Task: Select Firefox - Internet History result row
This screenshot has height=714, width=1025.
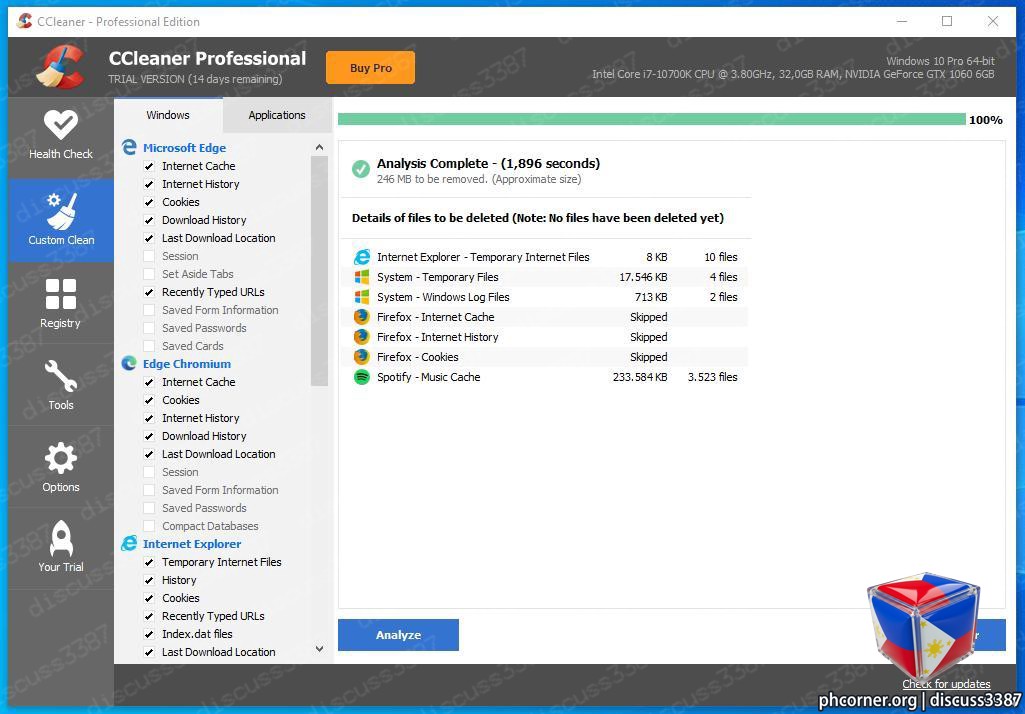Action: click(546, 337)
